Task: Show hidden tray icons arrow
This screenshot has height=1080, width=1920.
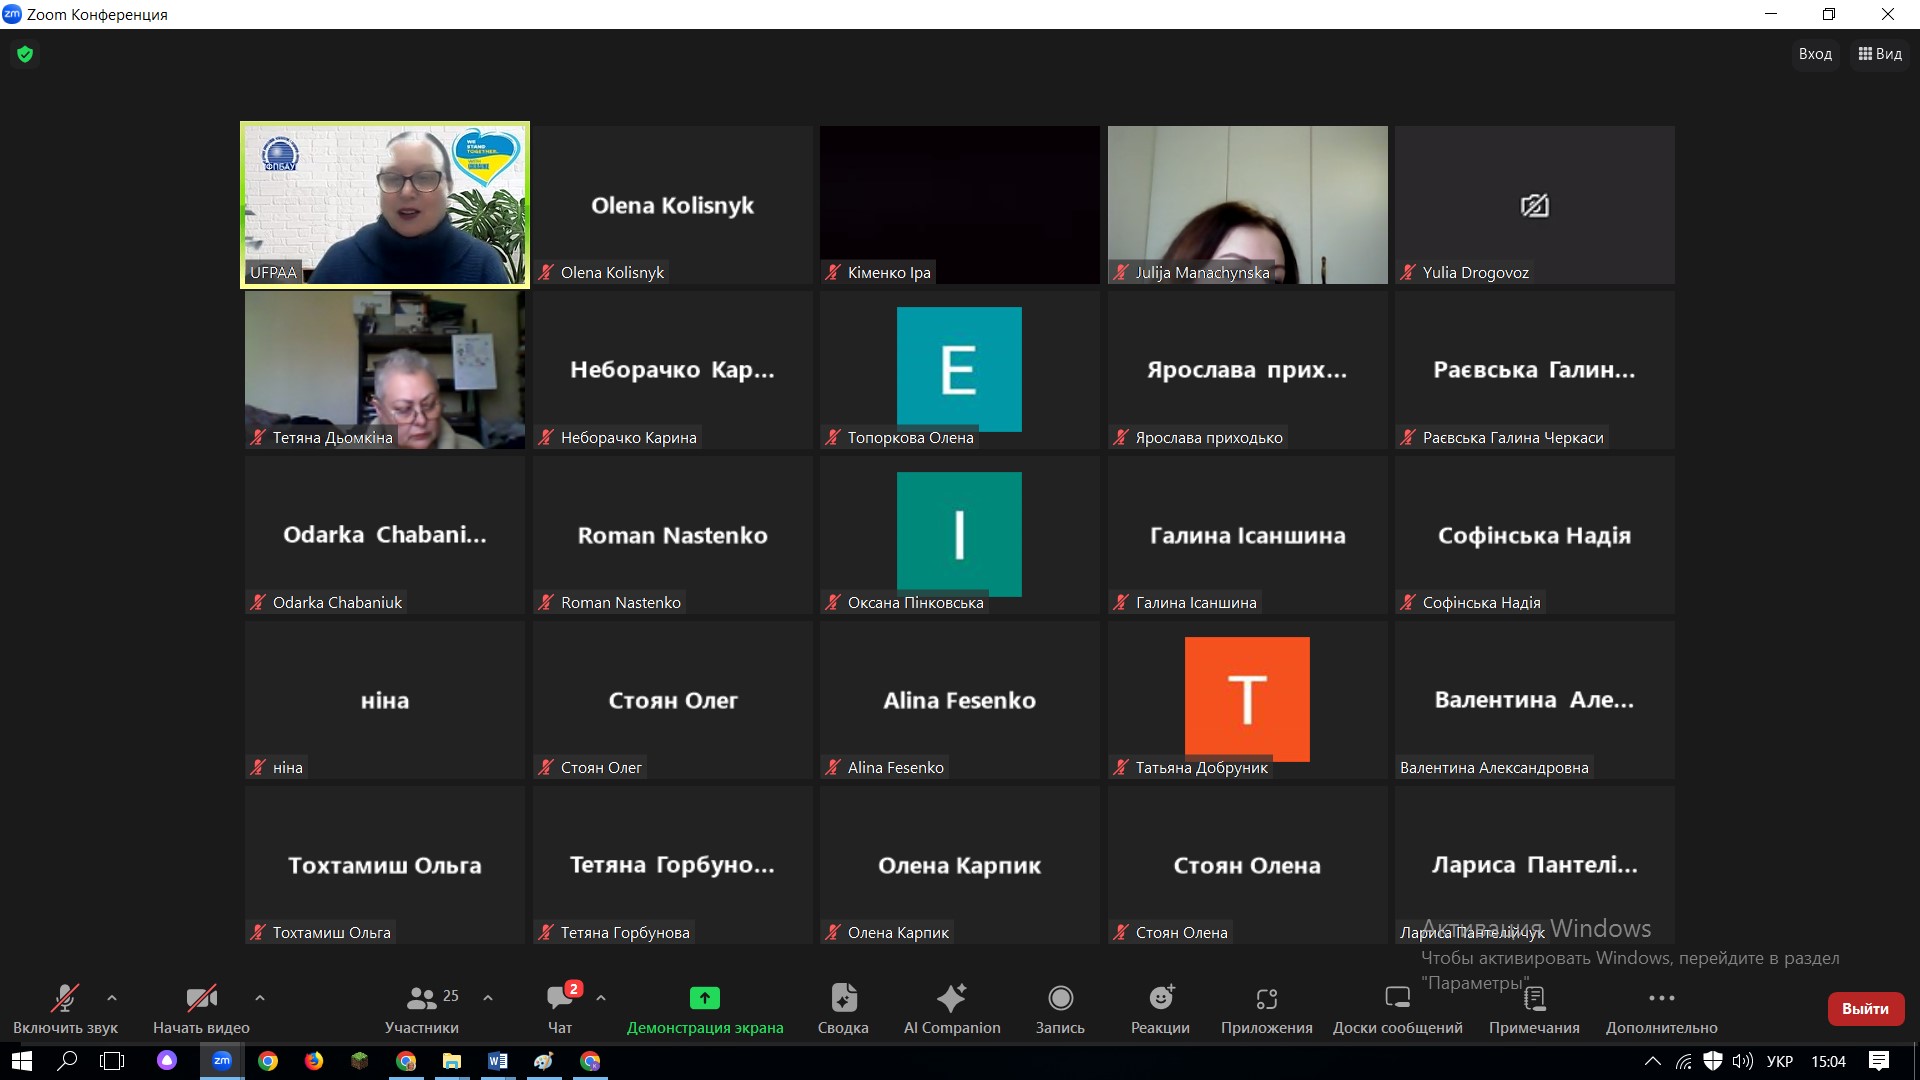Action: pos(1653,1061)
